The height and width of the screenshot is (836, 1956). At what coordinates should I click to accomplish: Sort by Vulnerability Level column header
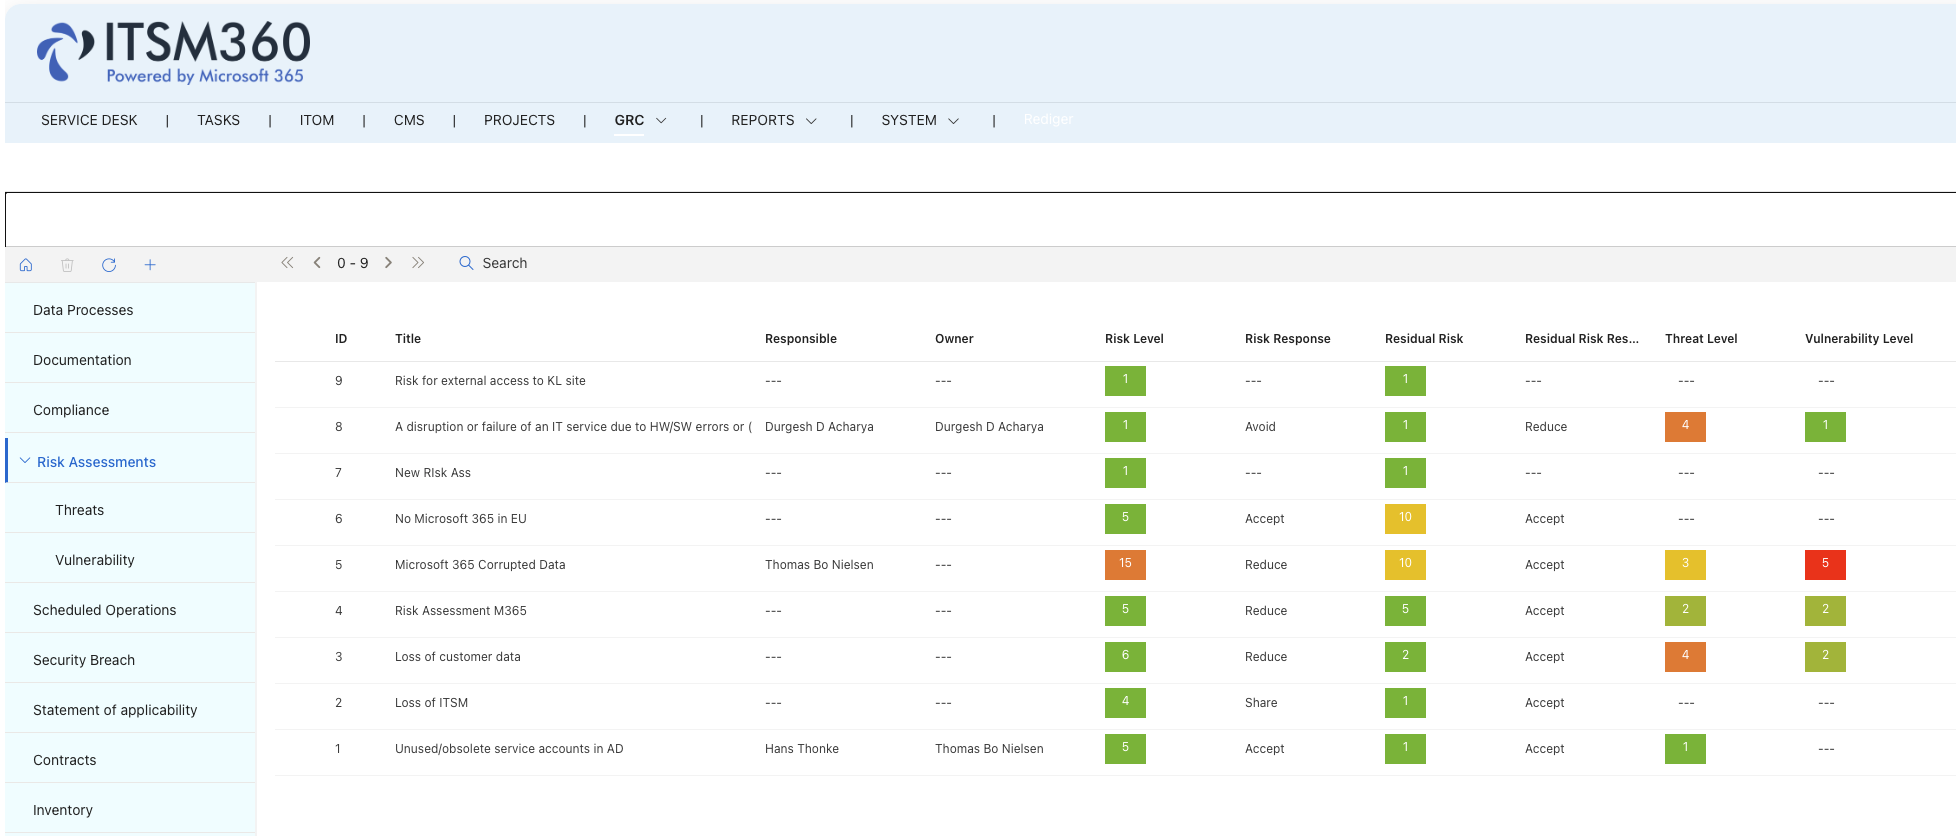[1859, 339]
